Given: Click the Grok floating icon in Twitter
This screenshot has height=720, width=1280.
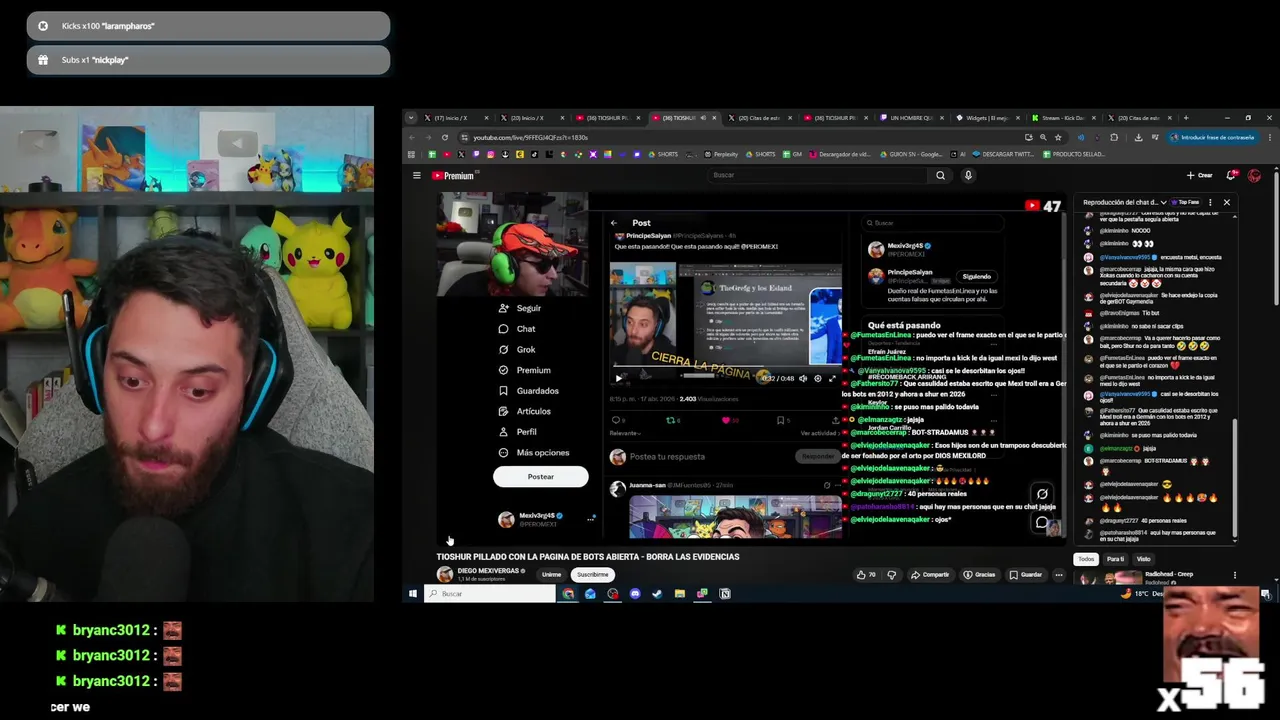Looking at the screenshot, I should [x=1042, y=493].
